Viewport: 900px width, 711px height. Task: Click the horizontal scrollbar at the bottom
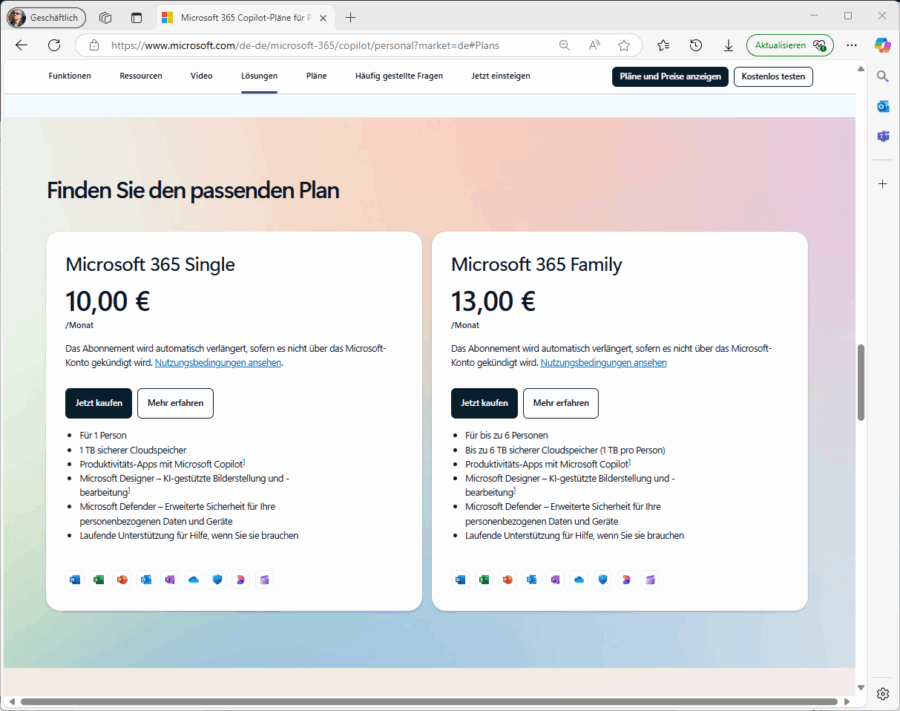pos(429,701)
